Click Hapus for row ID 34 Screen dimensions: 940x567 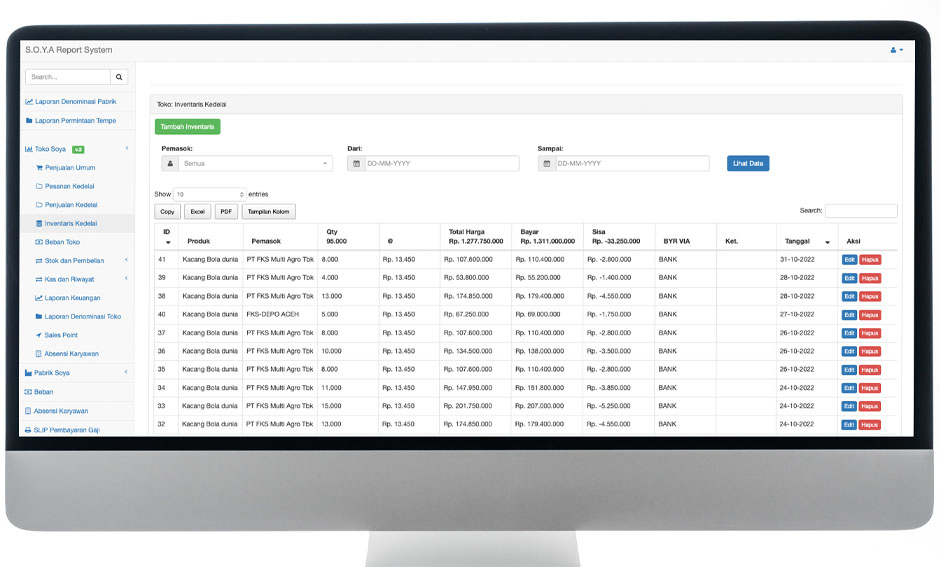point(870,388)
